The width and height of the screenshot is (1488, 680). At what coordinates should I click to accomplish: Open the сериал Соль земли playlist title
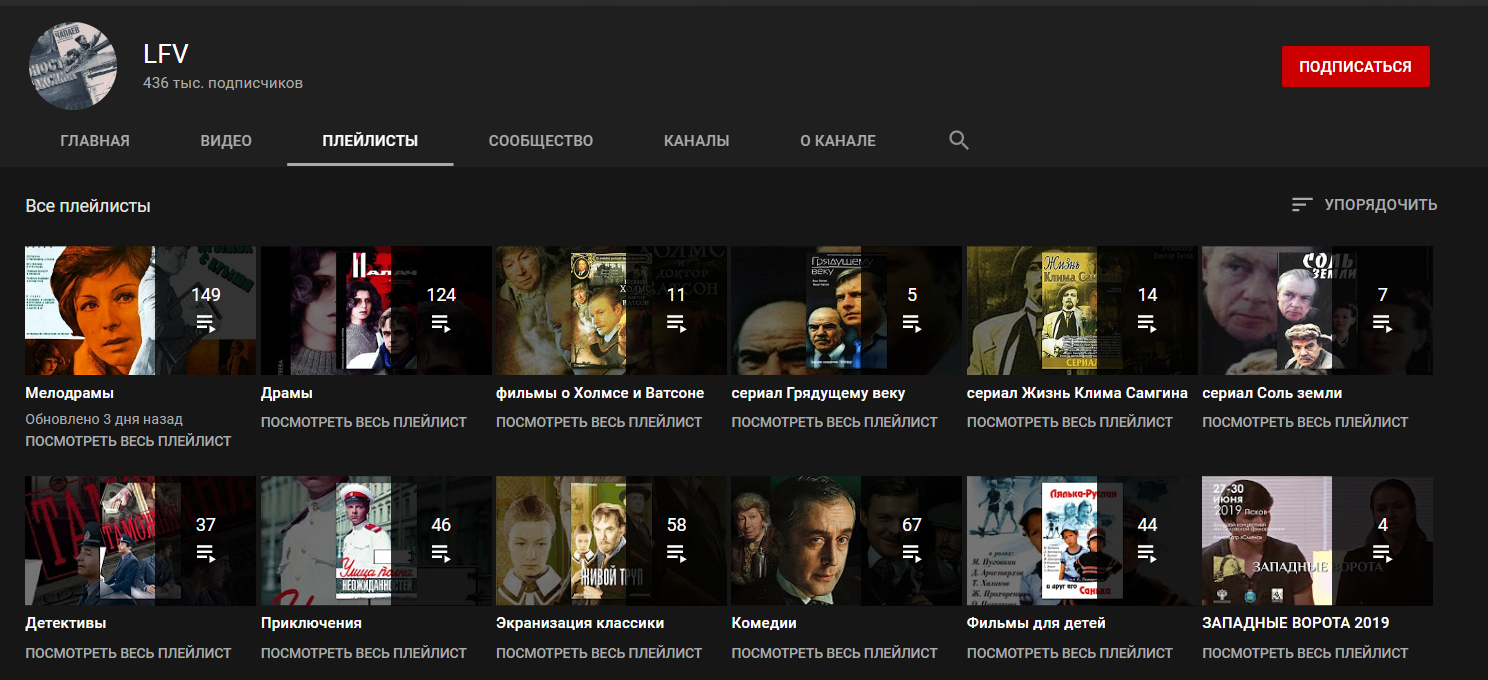pyautogui.click(x=1272, y=393)
